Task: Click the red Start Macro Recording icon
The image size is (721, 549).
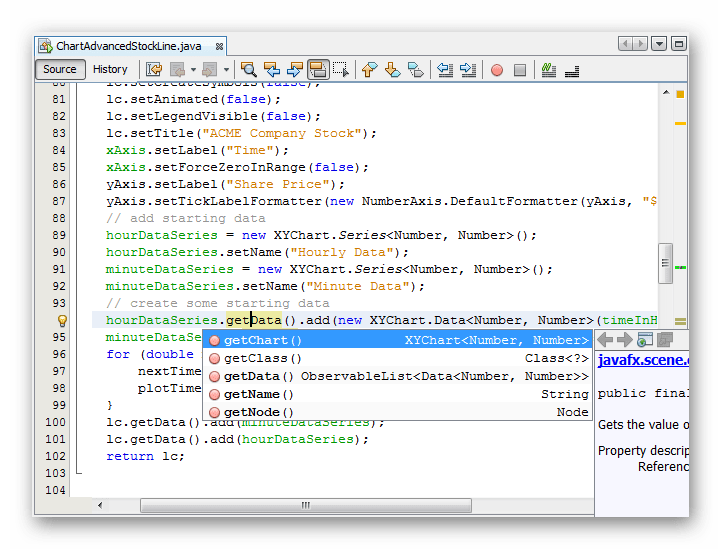Action: coord(497,70)
